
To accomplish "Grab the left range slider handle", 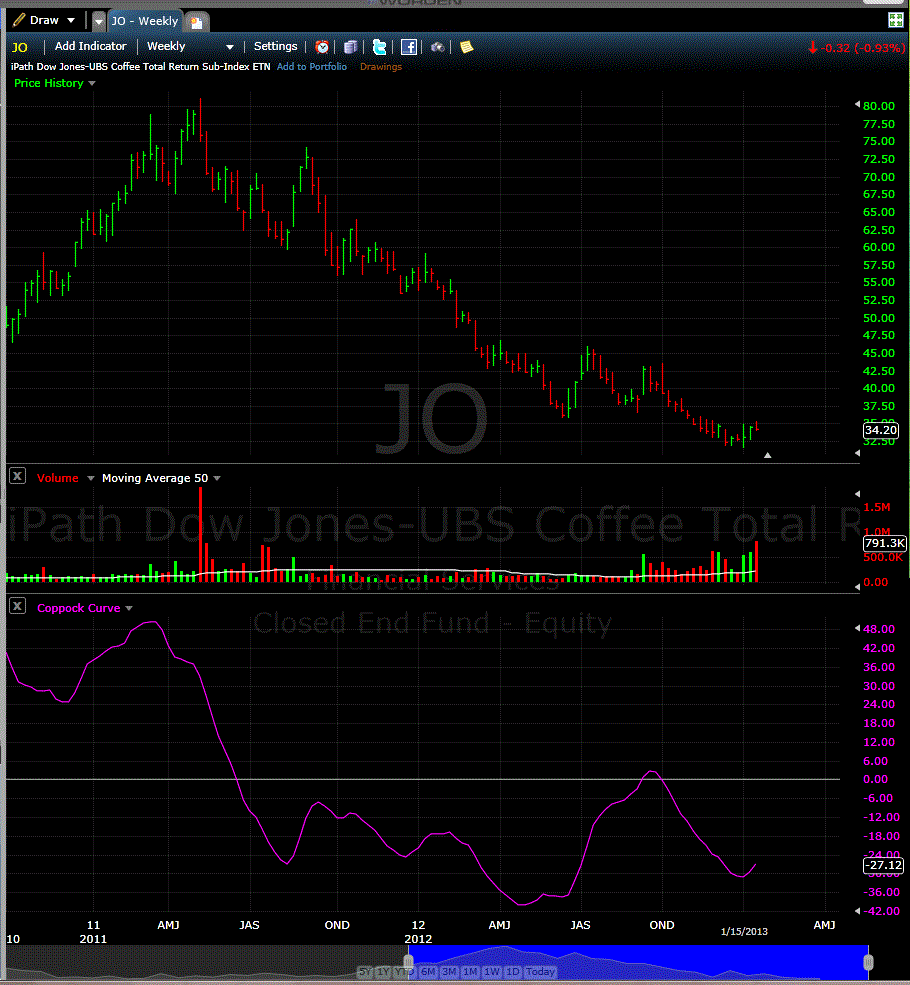I will click(x=408, y=962).
